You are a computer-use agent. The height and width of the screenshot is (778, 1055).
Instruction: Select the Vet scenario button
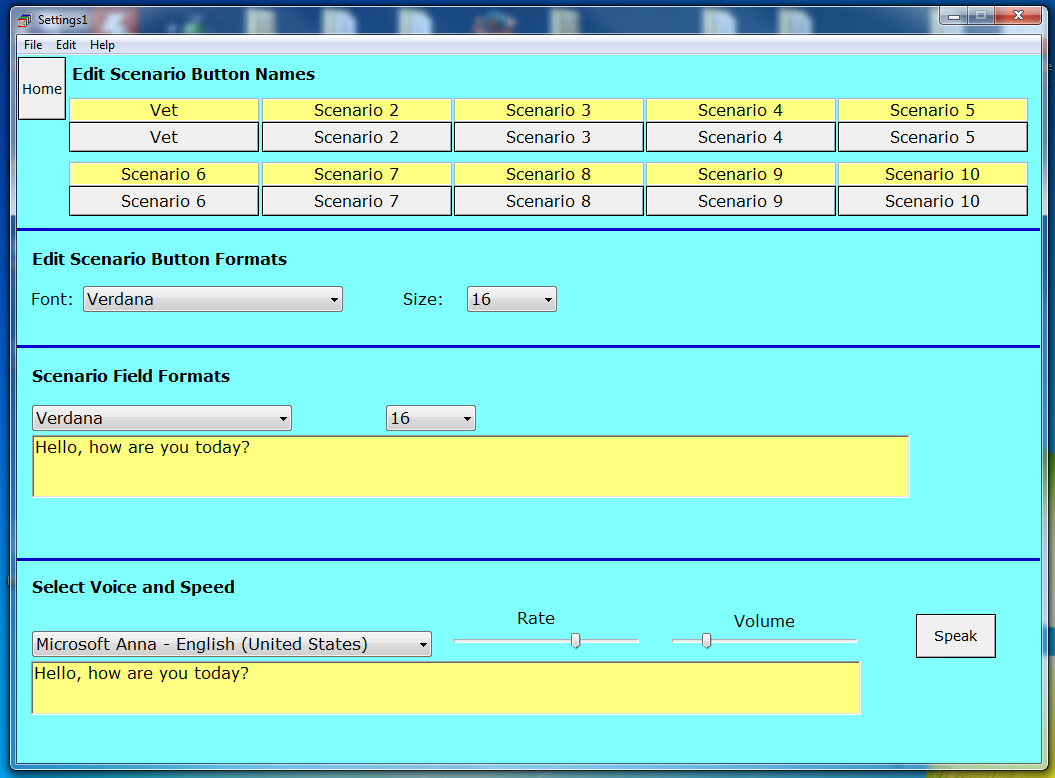click(163, 137)
